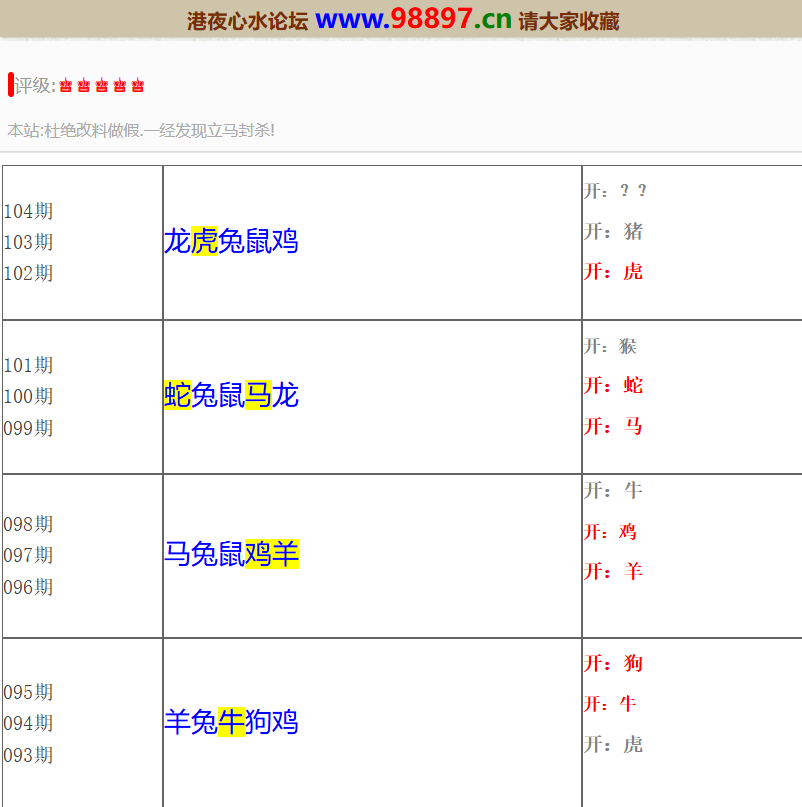Select the 099期 period label

click(x=29, y=428)
